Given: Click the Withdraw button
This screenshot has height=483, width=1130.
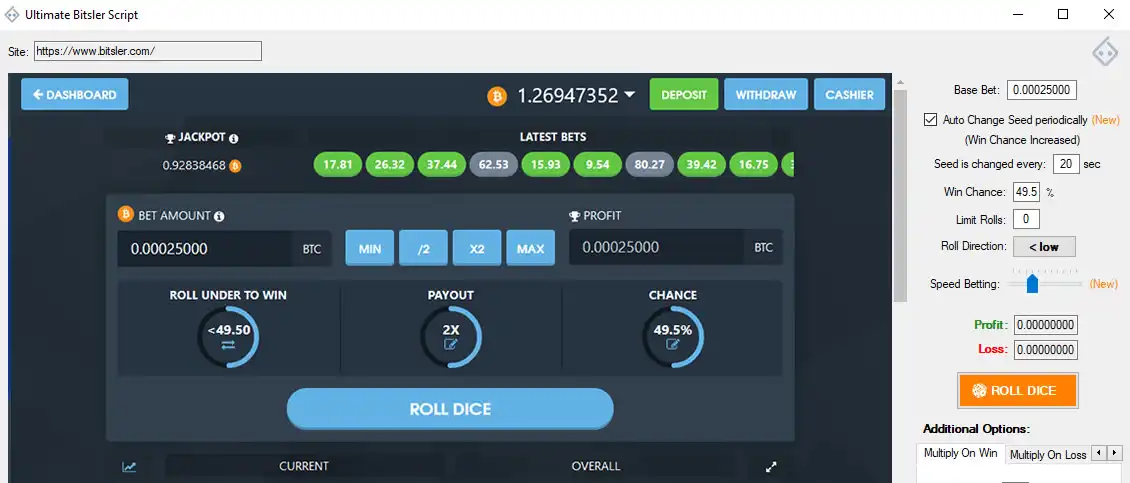Looking at the screenshot, I should pyautogui.click(x=766, y=94).
